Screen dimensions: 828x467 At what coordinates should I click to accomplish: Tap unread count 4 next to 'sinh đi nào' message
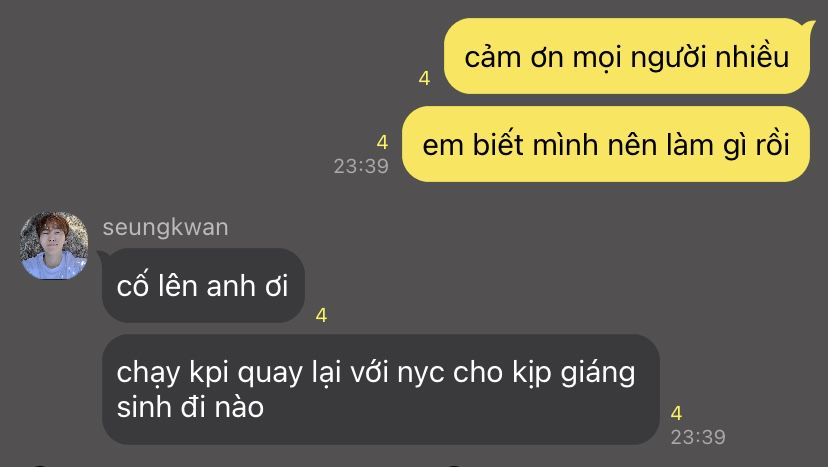tap(676, 413)
